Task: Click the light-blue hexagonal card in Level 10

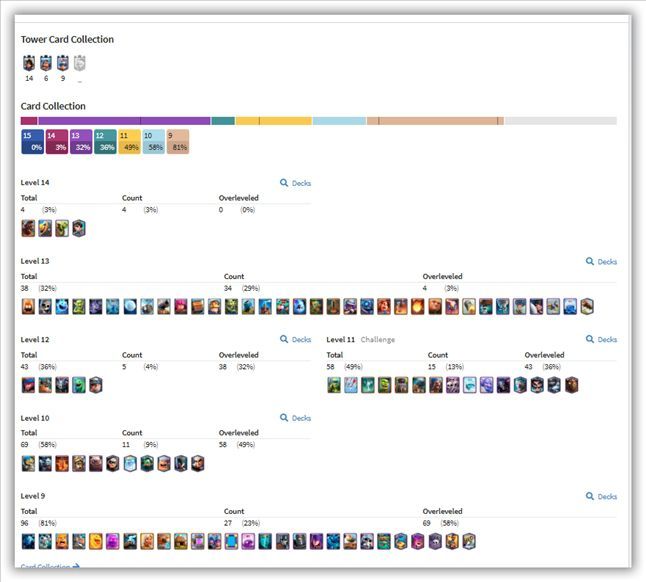Action: click(x=130, y=463)
